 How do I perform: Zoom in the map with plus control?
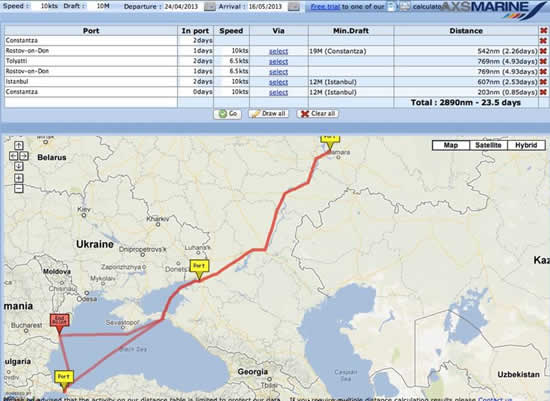tap(19, 178)
